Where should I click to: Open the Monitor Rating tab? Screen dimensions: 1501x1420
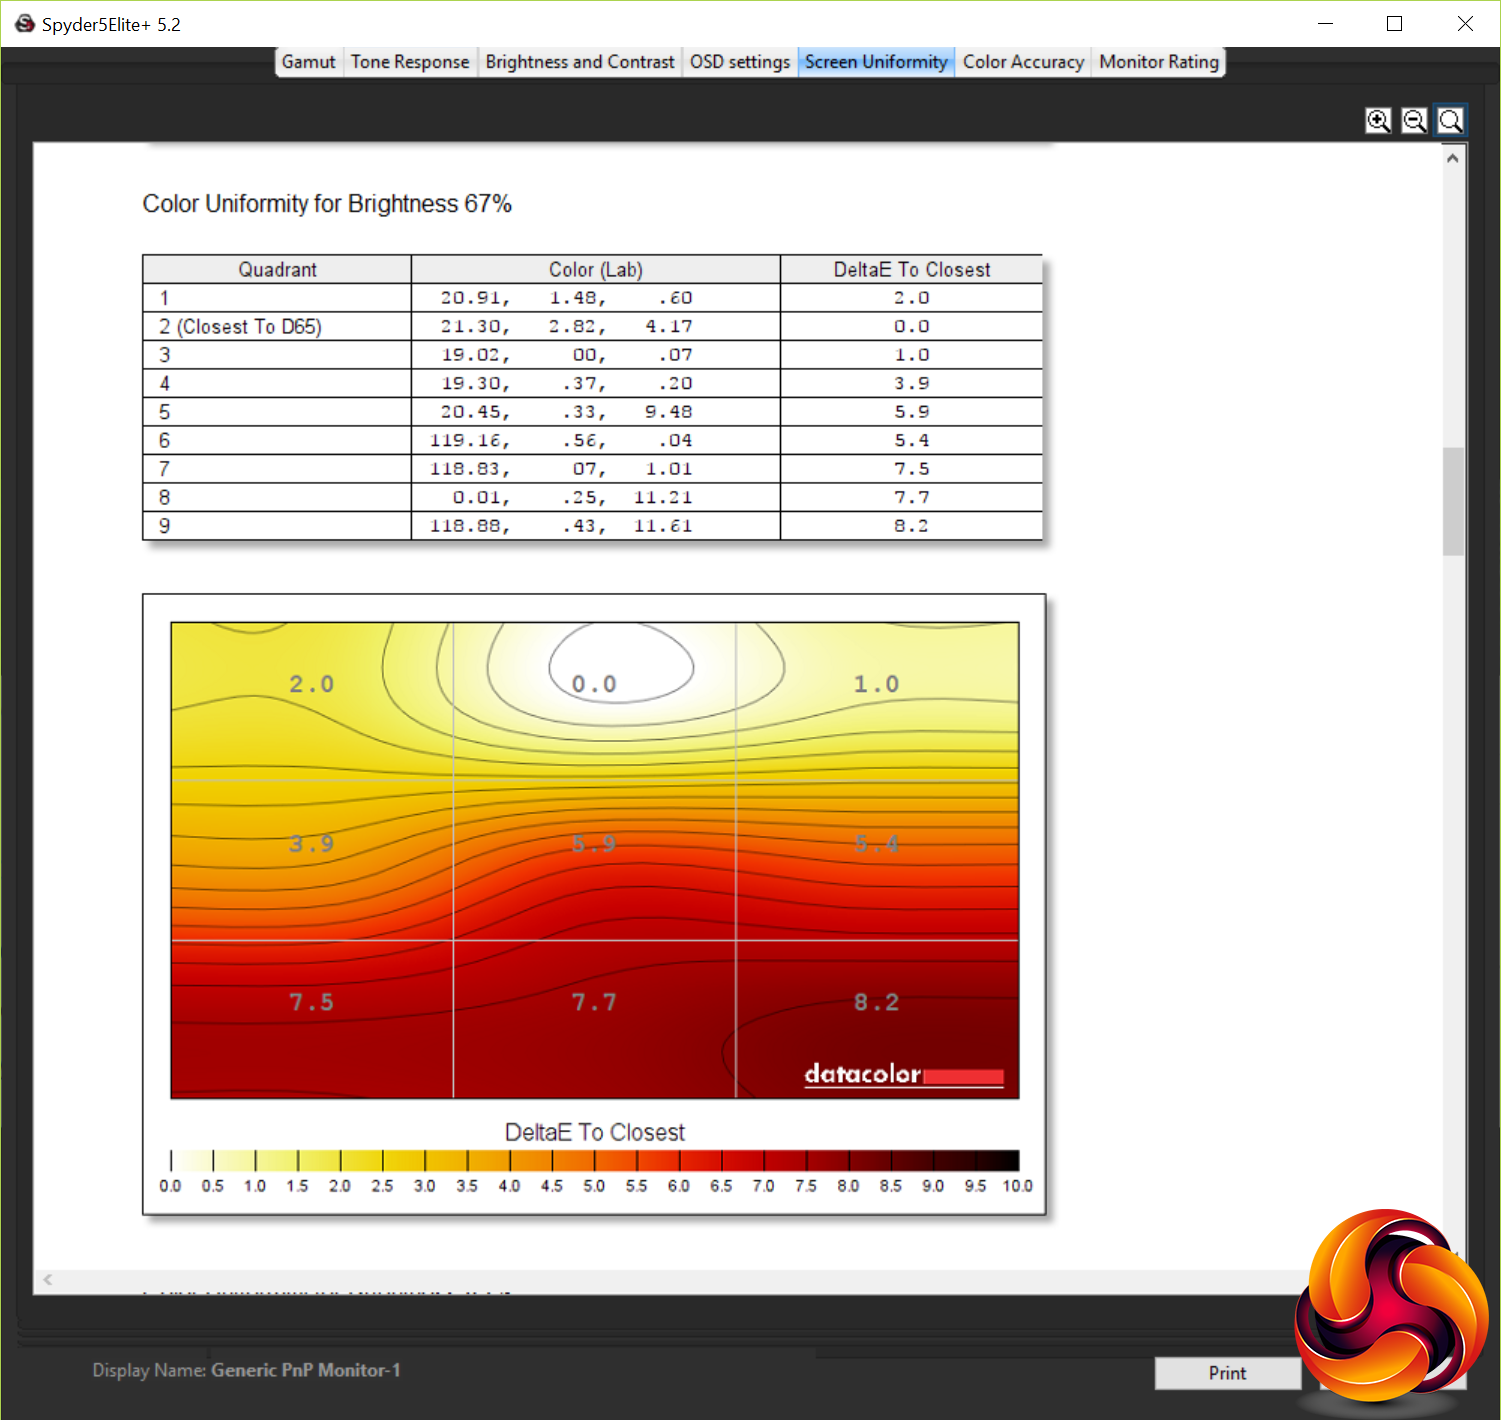pyautogui.click(x=1159, y=62)
